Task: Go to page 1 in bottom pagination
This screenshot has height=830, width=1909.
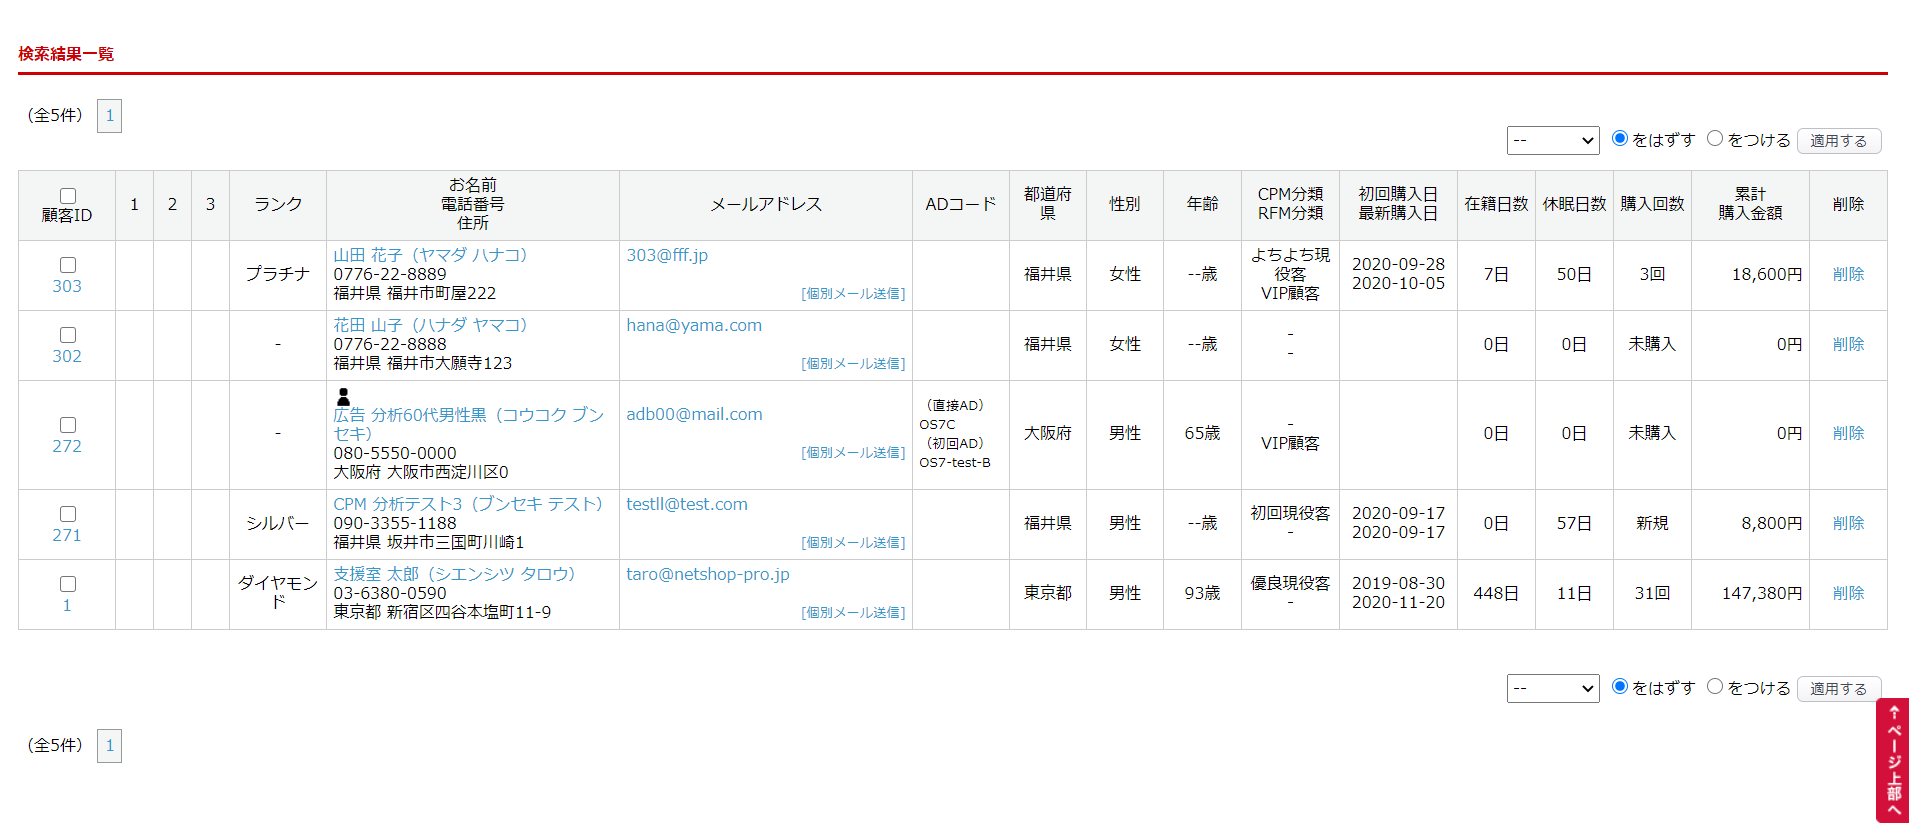Action: point(110,746)
